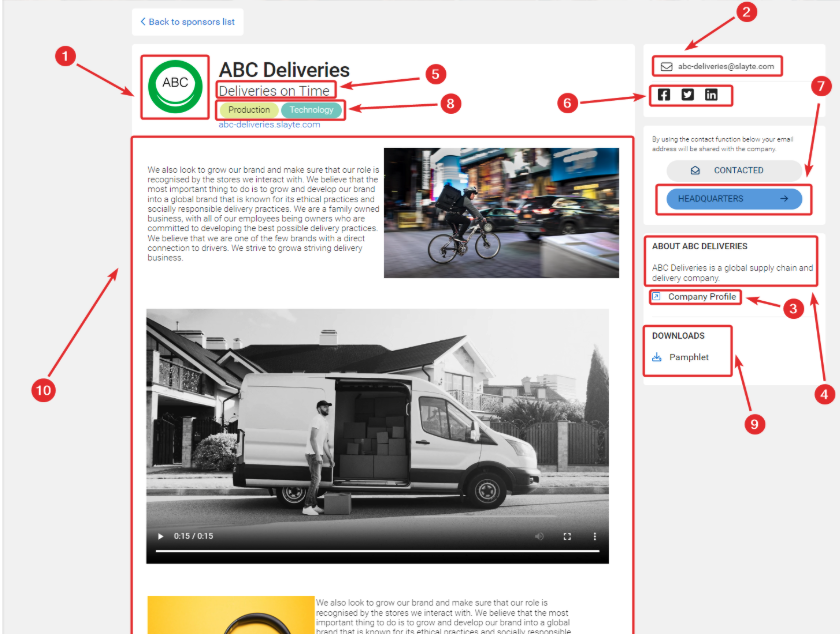Open the Twitter social icon

687,95
